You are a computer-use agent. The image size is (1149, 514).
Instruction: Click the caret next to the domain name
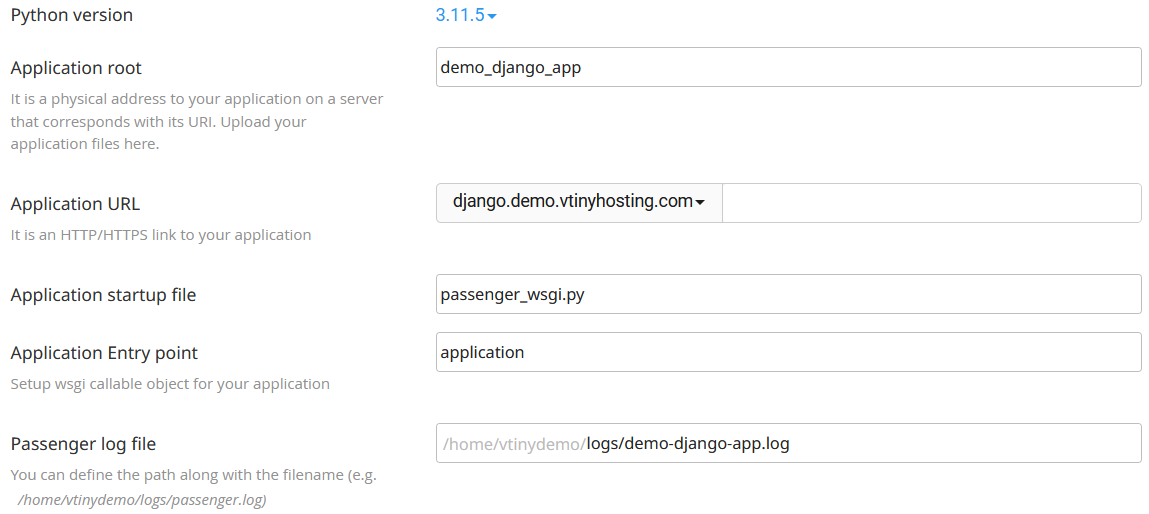point(700,203)
